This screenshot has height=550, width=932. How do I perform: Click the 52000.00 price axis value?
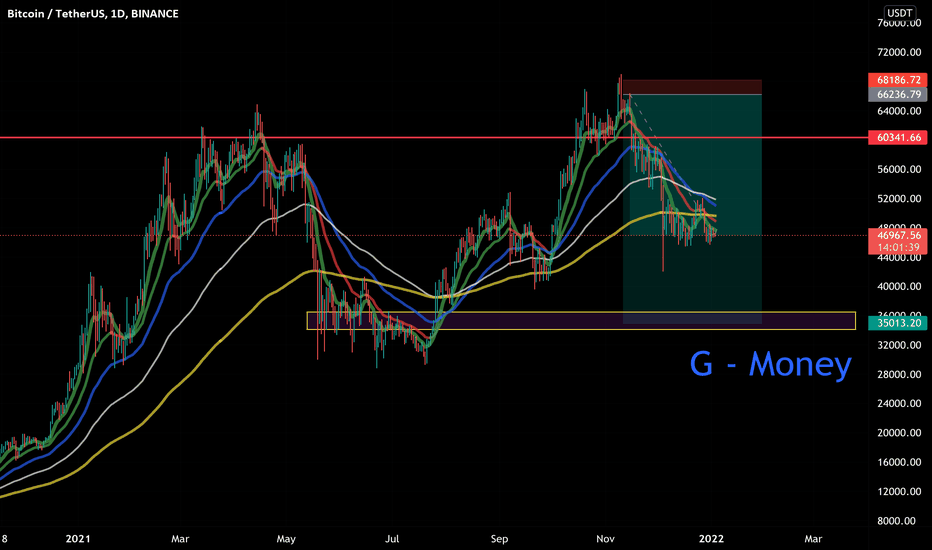tap(899, 199)
